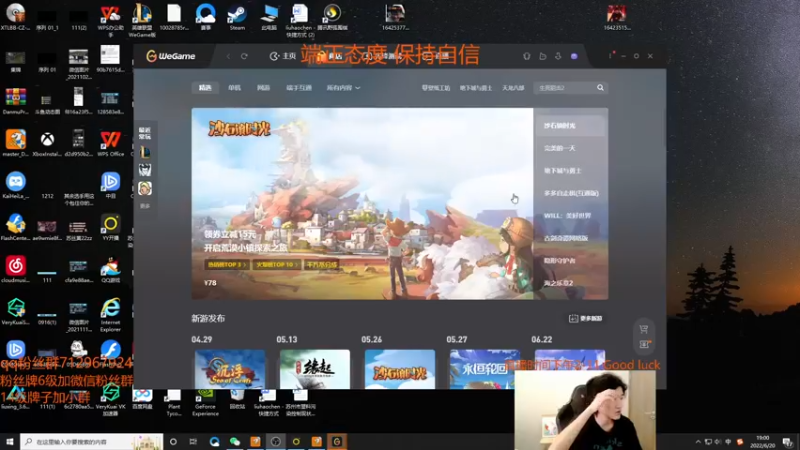
Task: Open the blonde character game icon in sidebar
Action: (145, 188)
